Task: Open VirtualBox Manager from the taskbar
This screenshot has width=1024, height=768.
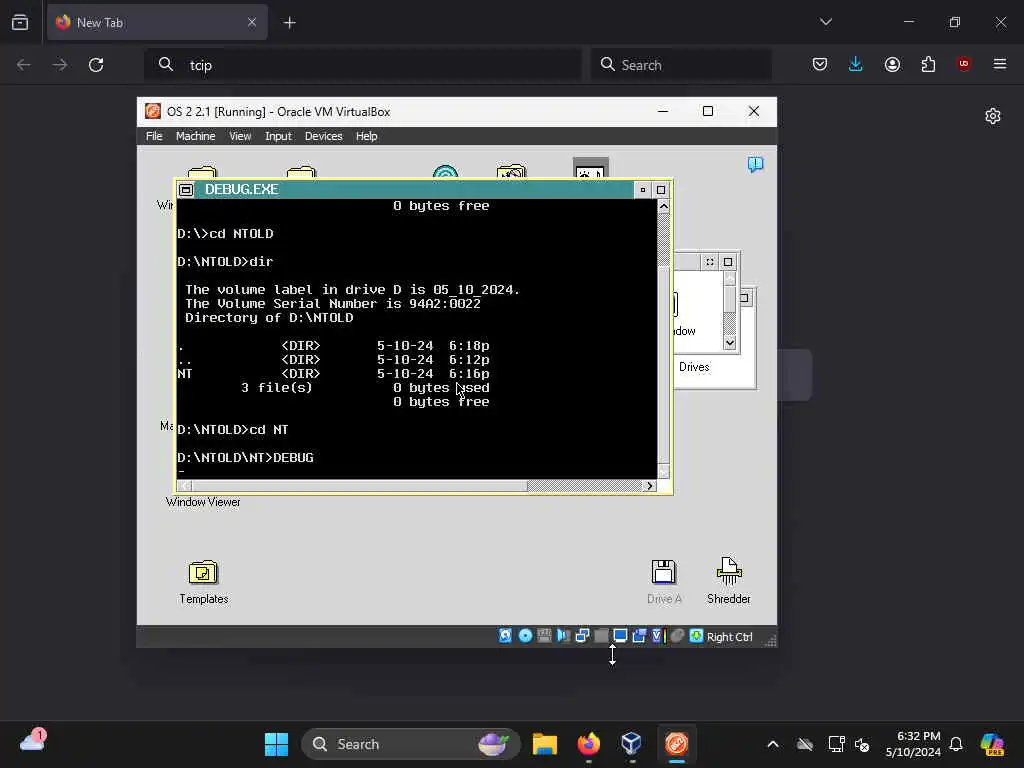Action: point(632,744)
